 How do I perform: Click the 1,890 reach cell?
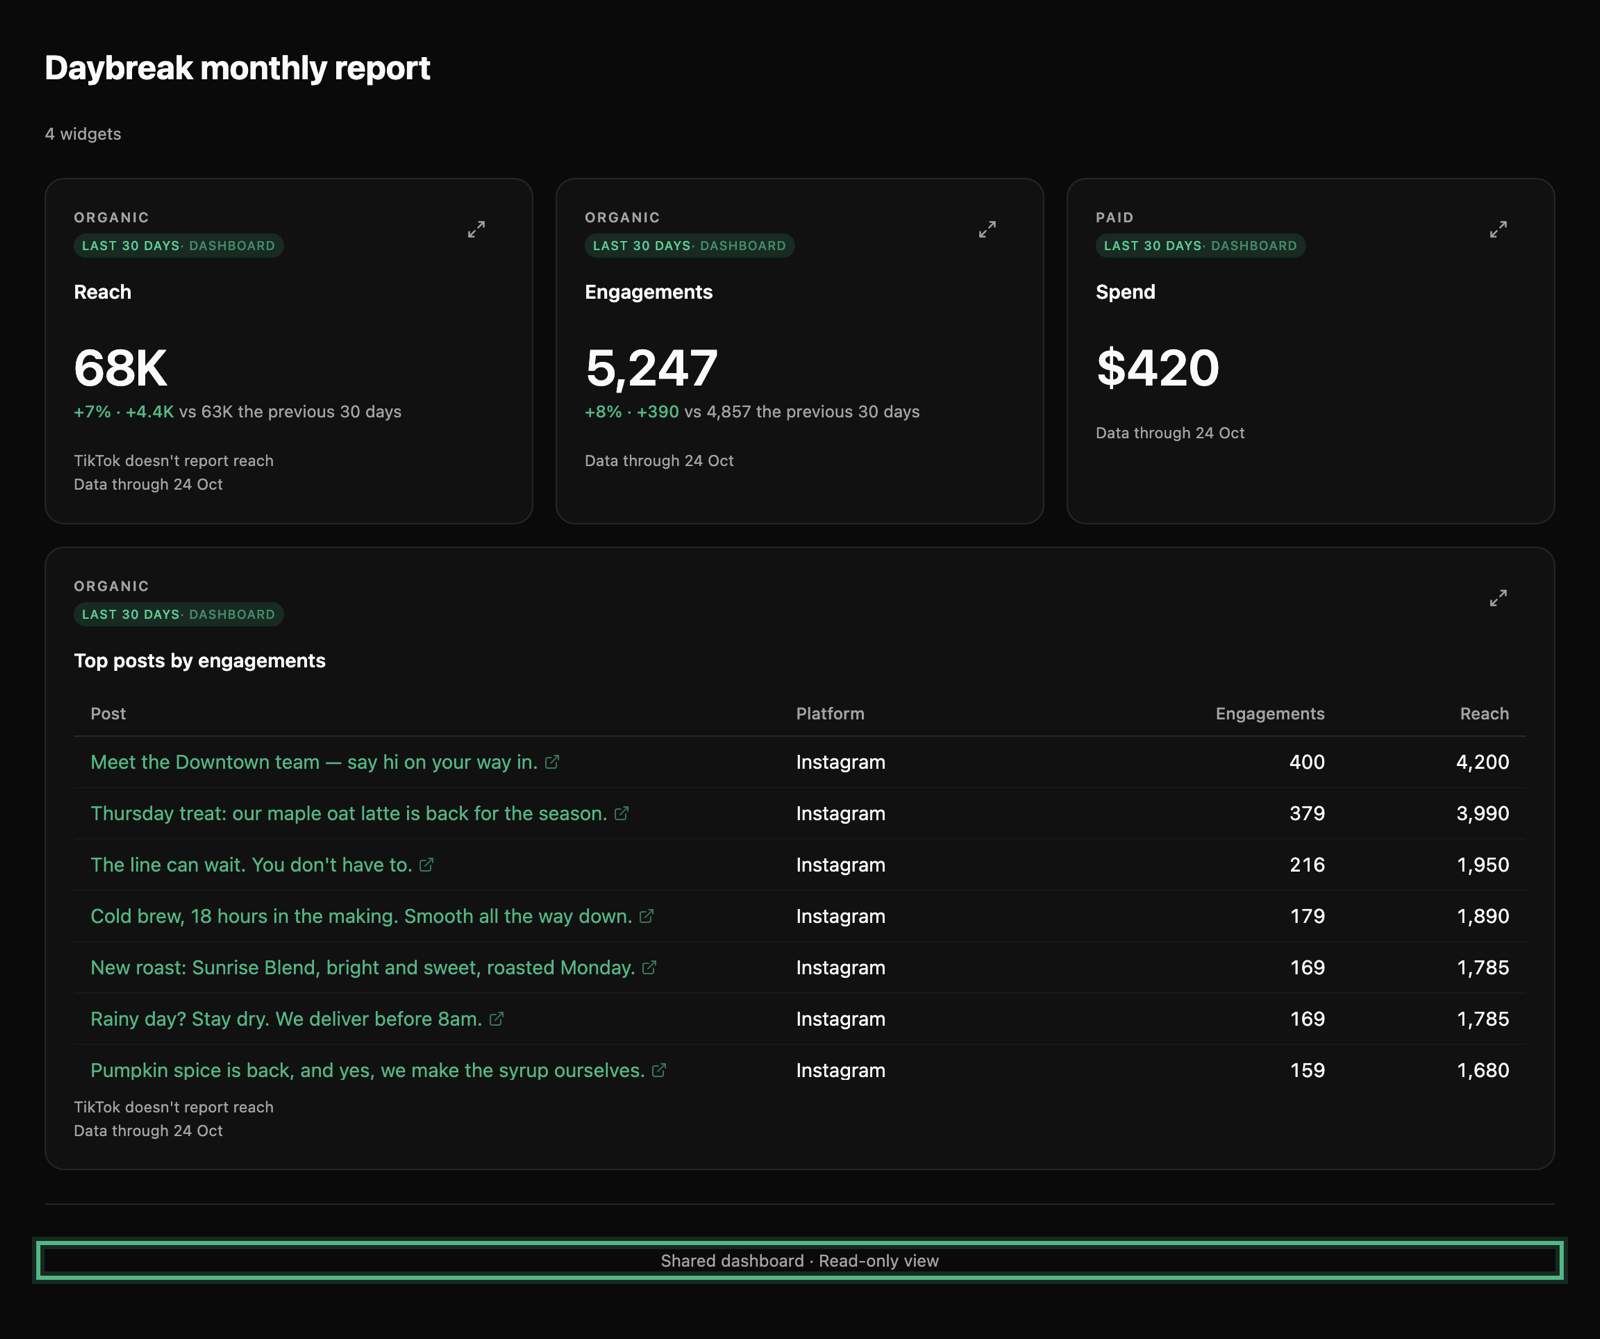click(1482, 916)
